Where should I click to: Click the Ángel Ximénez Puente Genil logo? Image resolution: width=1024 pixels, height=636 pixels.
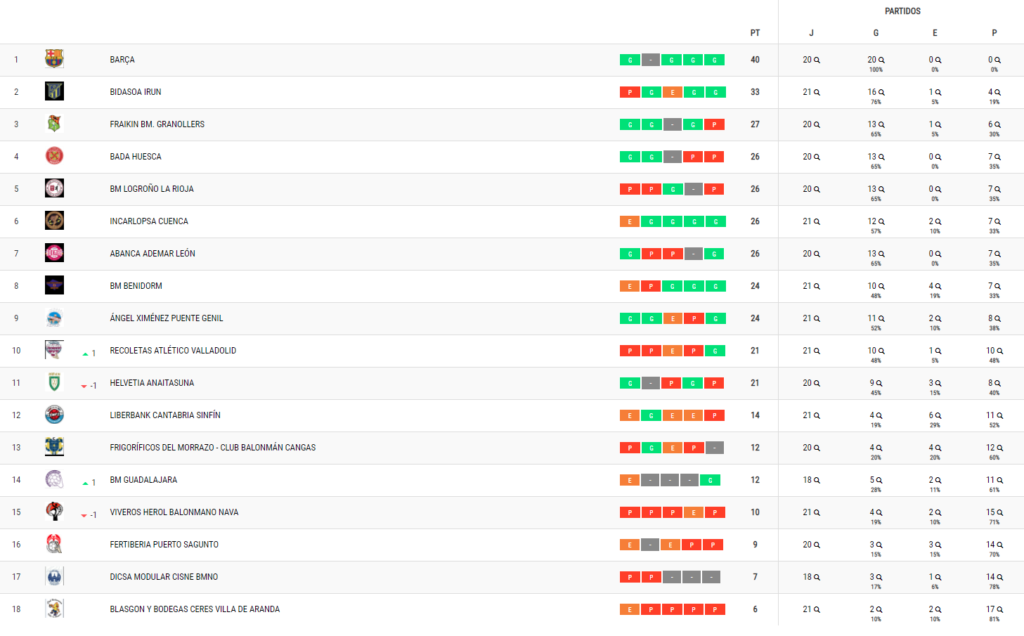pyautogui.click(x=54, y=317)
